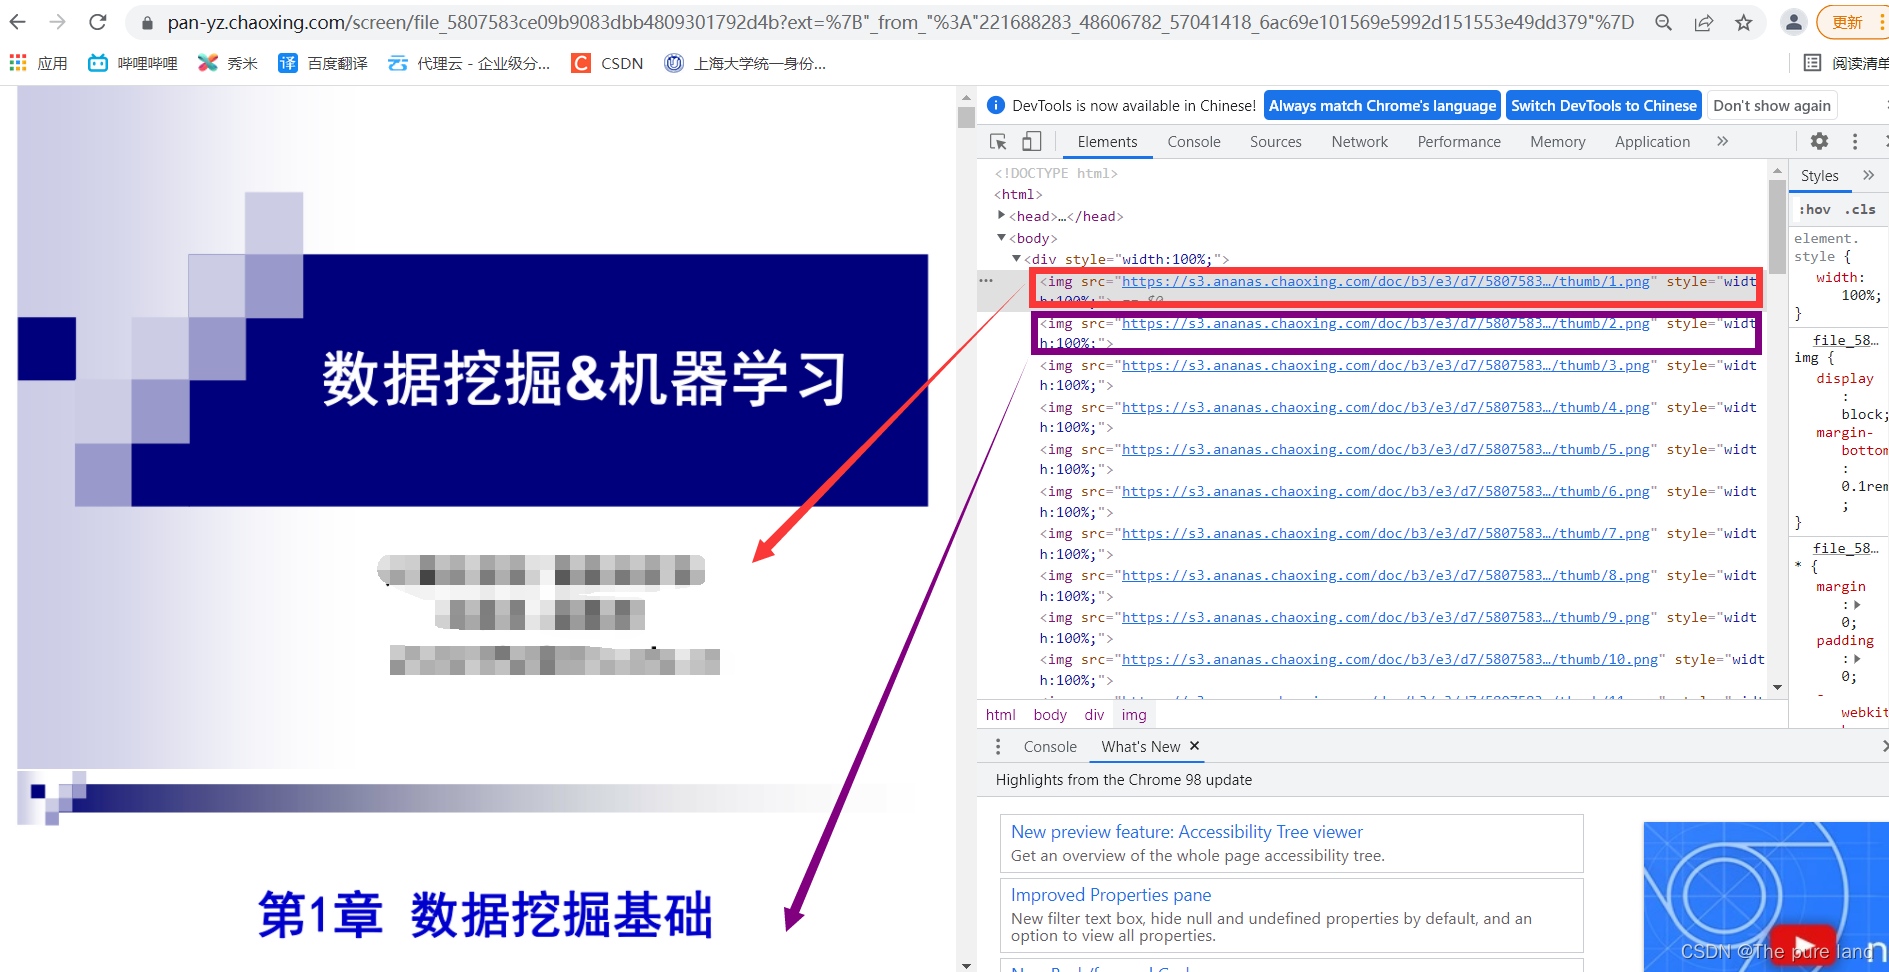This screenshot has width=1889, height=972.
Task: Open the thumb/3.png image link
Action: pyautogui.click(x=1385, y=366)
